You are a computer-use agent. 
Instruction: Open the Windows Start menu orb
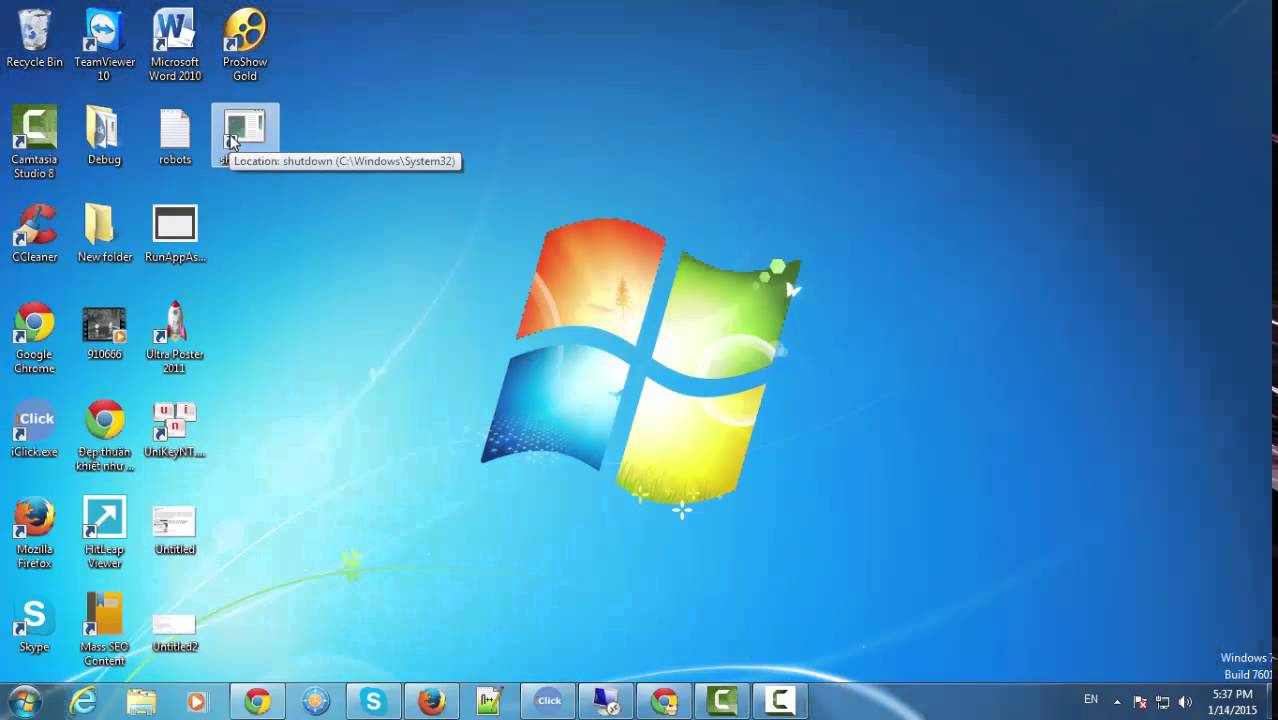tap(24, 701)
